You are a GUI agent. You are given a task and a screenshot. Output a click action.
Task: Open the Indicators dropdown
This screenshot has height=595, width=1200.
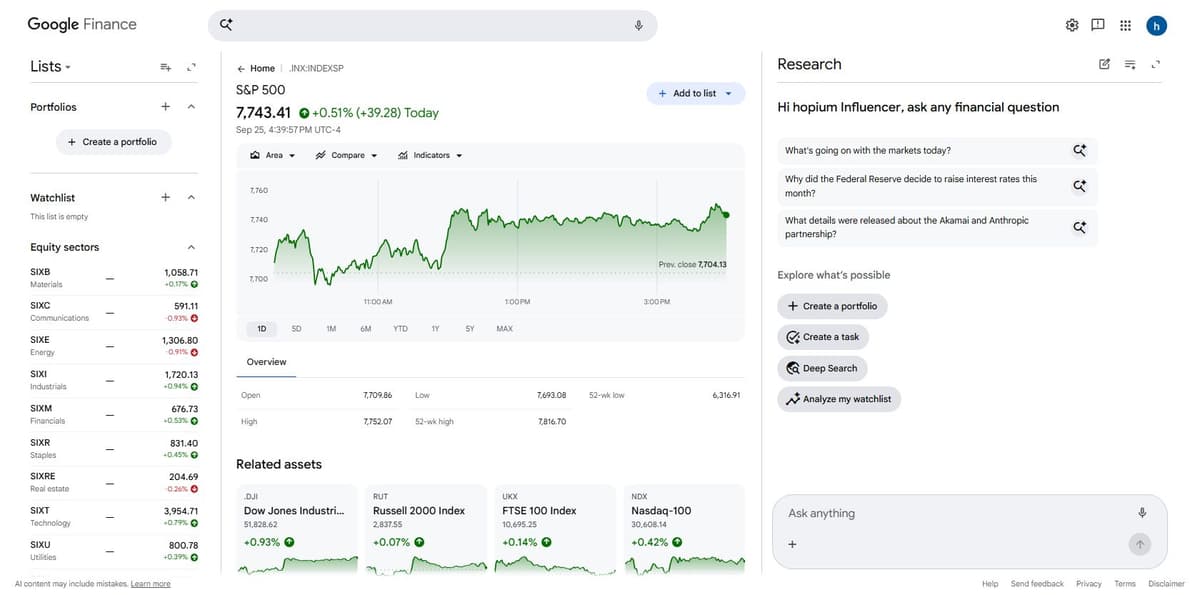430,155
